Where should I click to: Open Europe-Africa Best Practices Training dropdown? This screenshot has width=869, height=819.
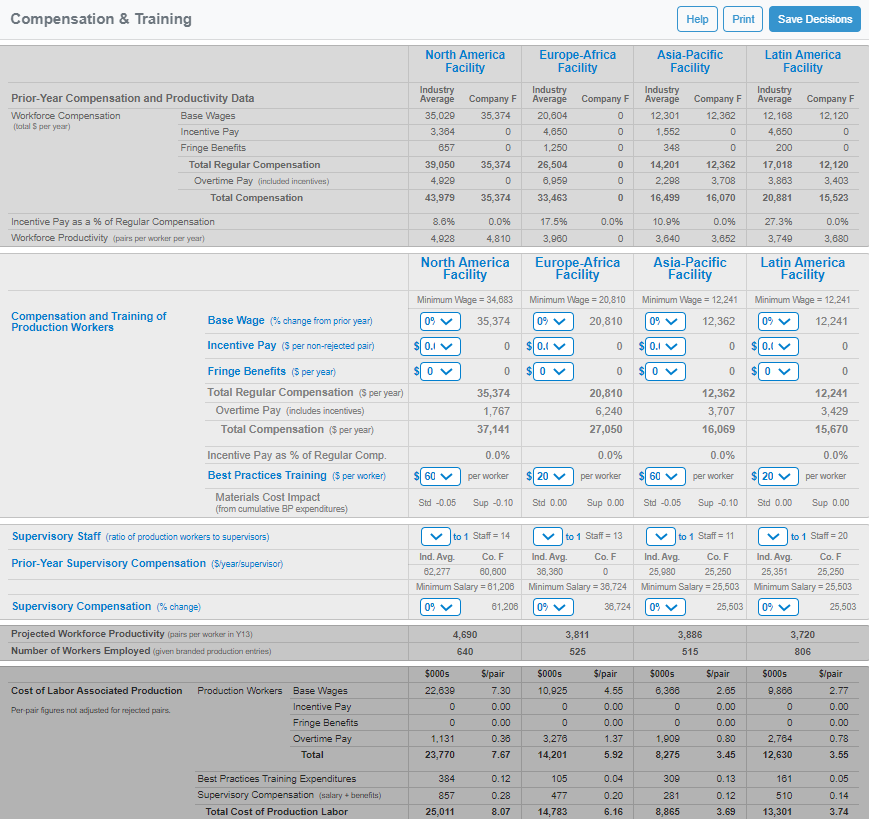(553, 476)
